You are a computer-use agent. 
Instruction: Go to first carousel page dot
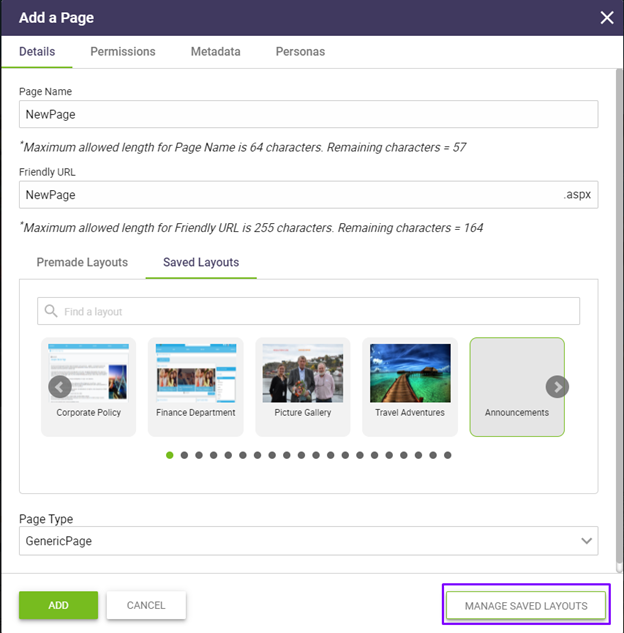pyautogui.click(x=170, y=455)
